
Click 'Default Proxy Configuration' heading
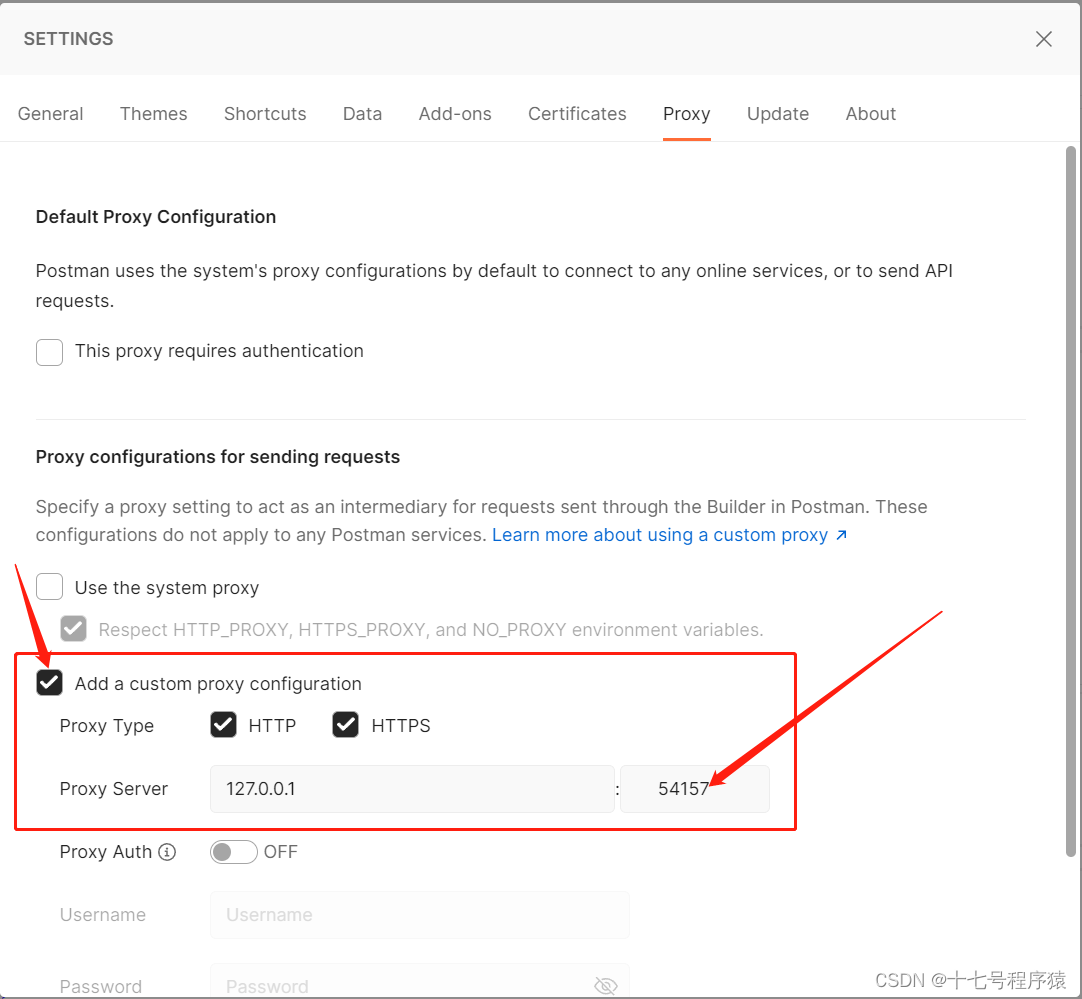click(156, 217)
